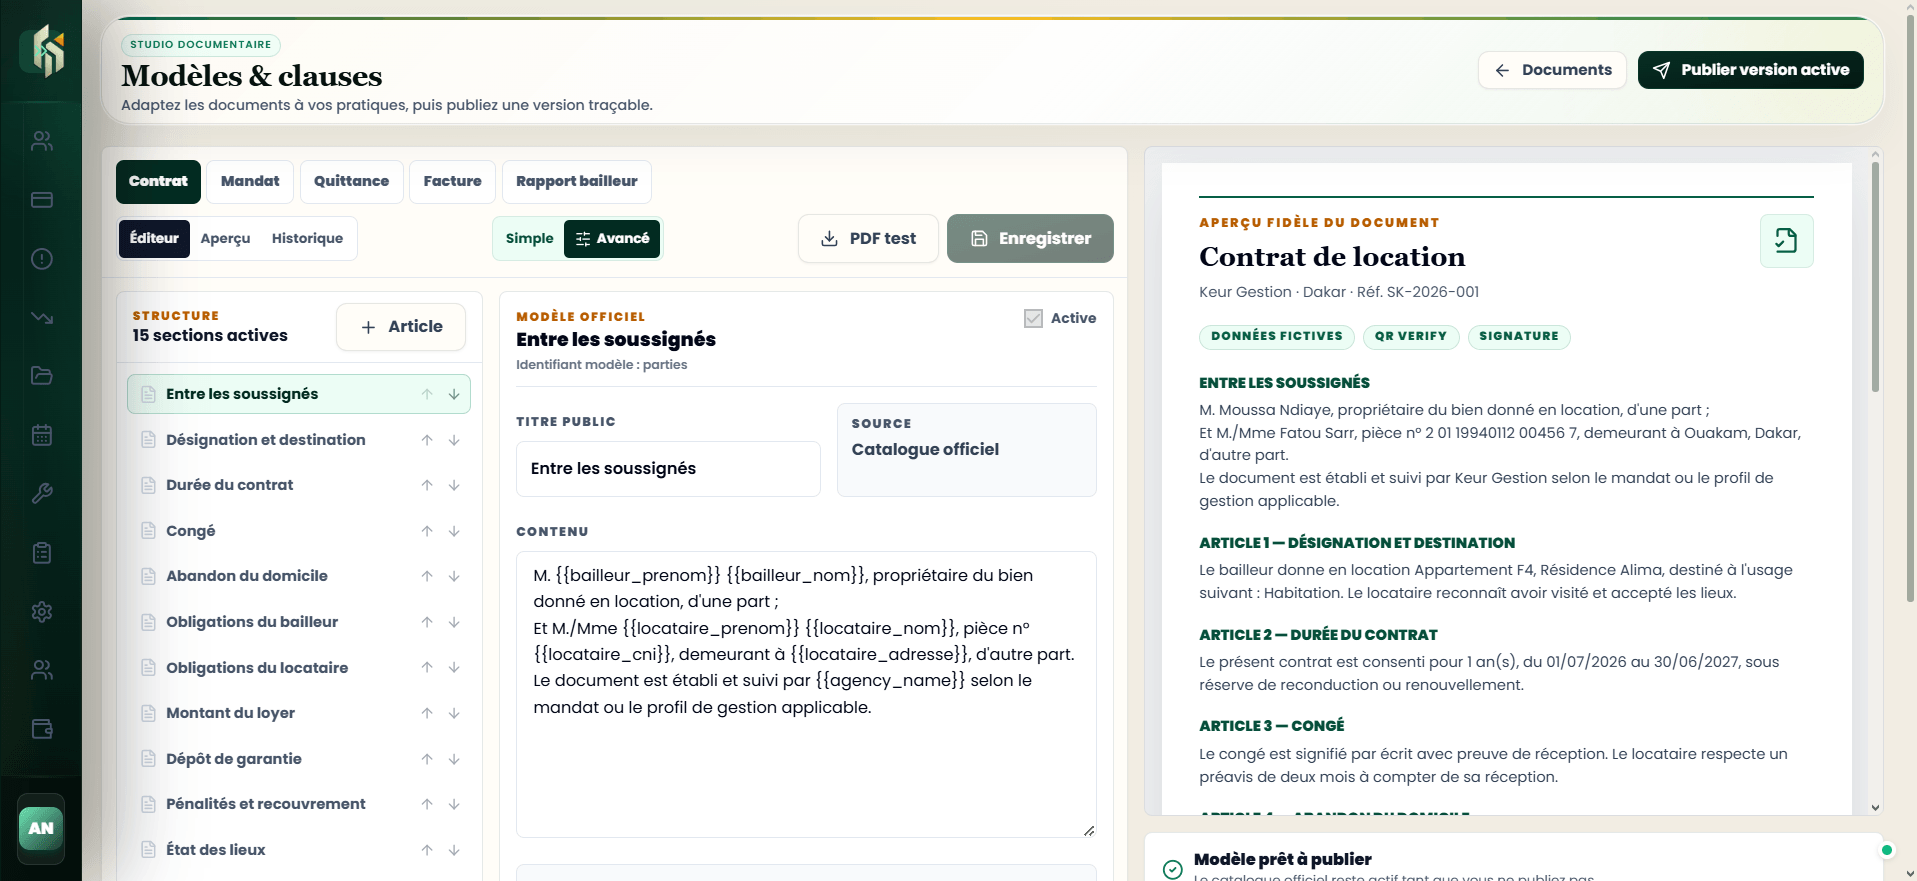Click into the Contenu text area

[806, 694]
